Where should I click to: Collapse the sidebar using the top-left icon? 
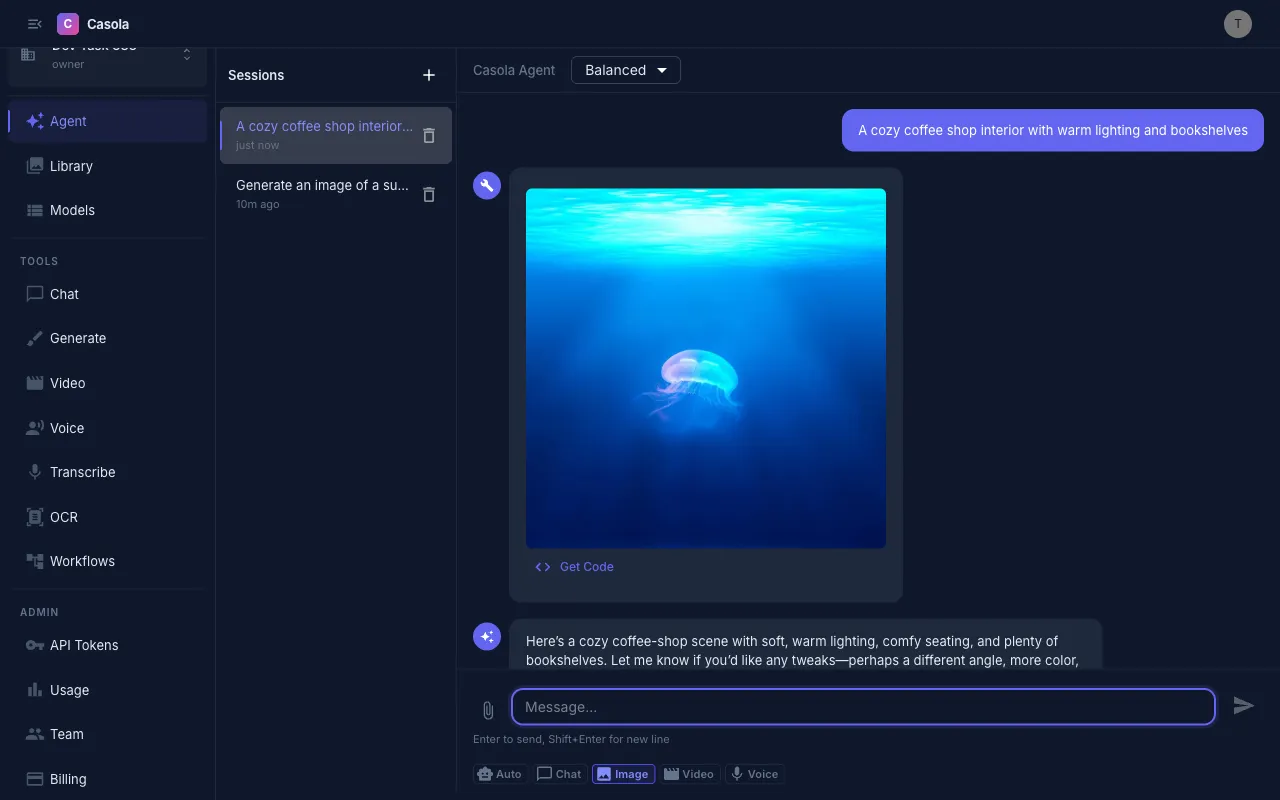[34, 23]
